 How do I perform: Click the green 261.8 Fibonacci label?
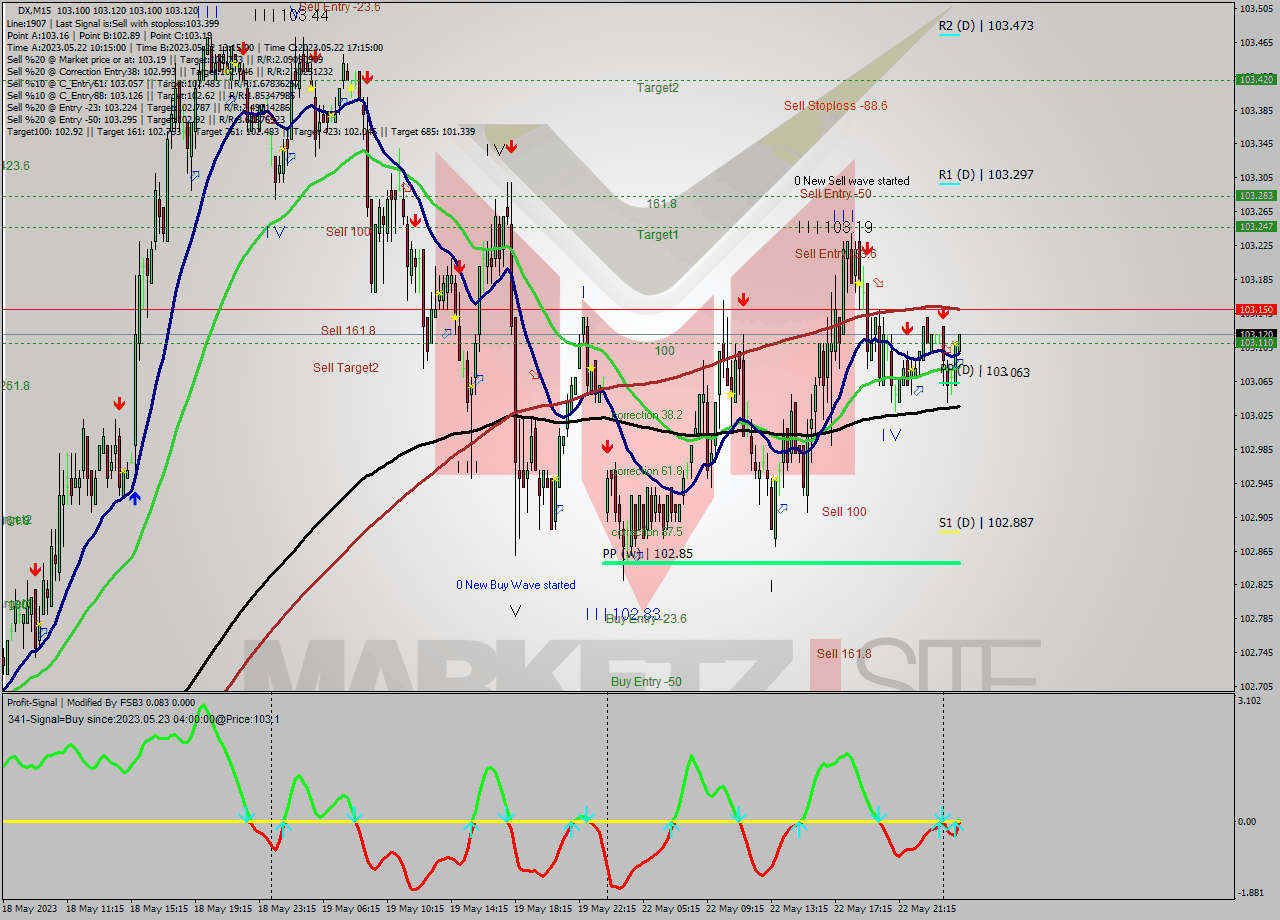tap(15, 386)
